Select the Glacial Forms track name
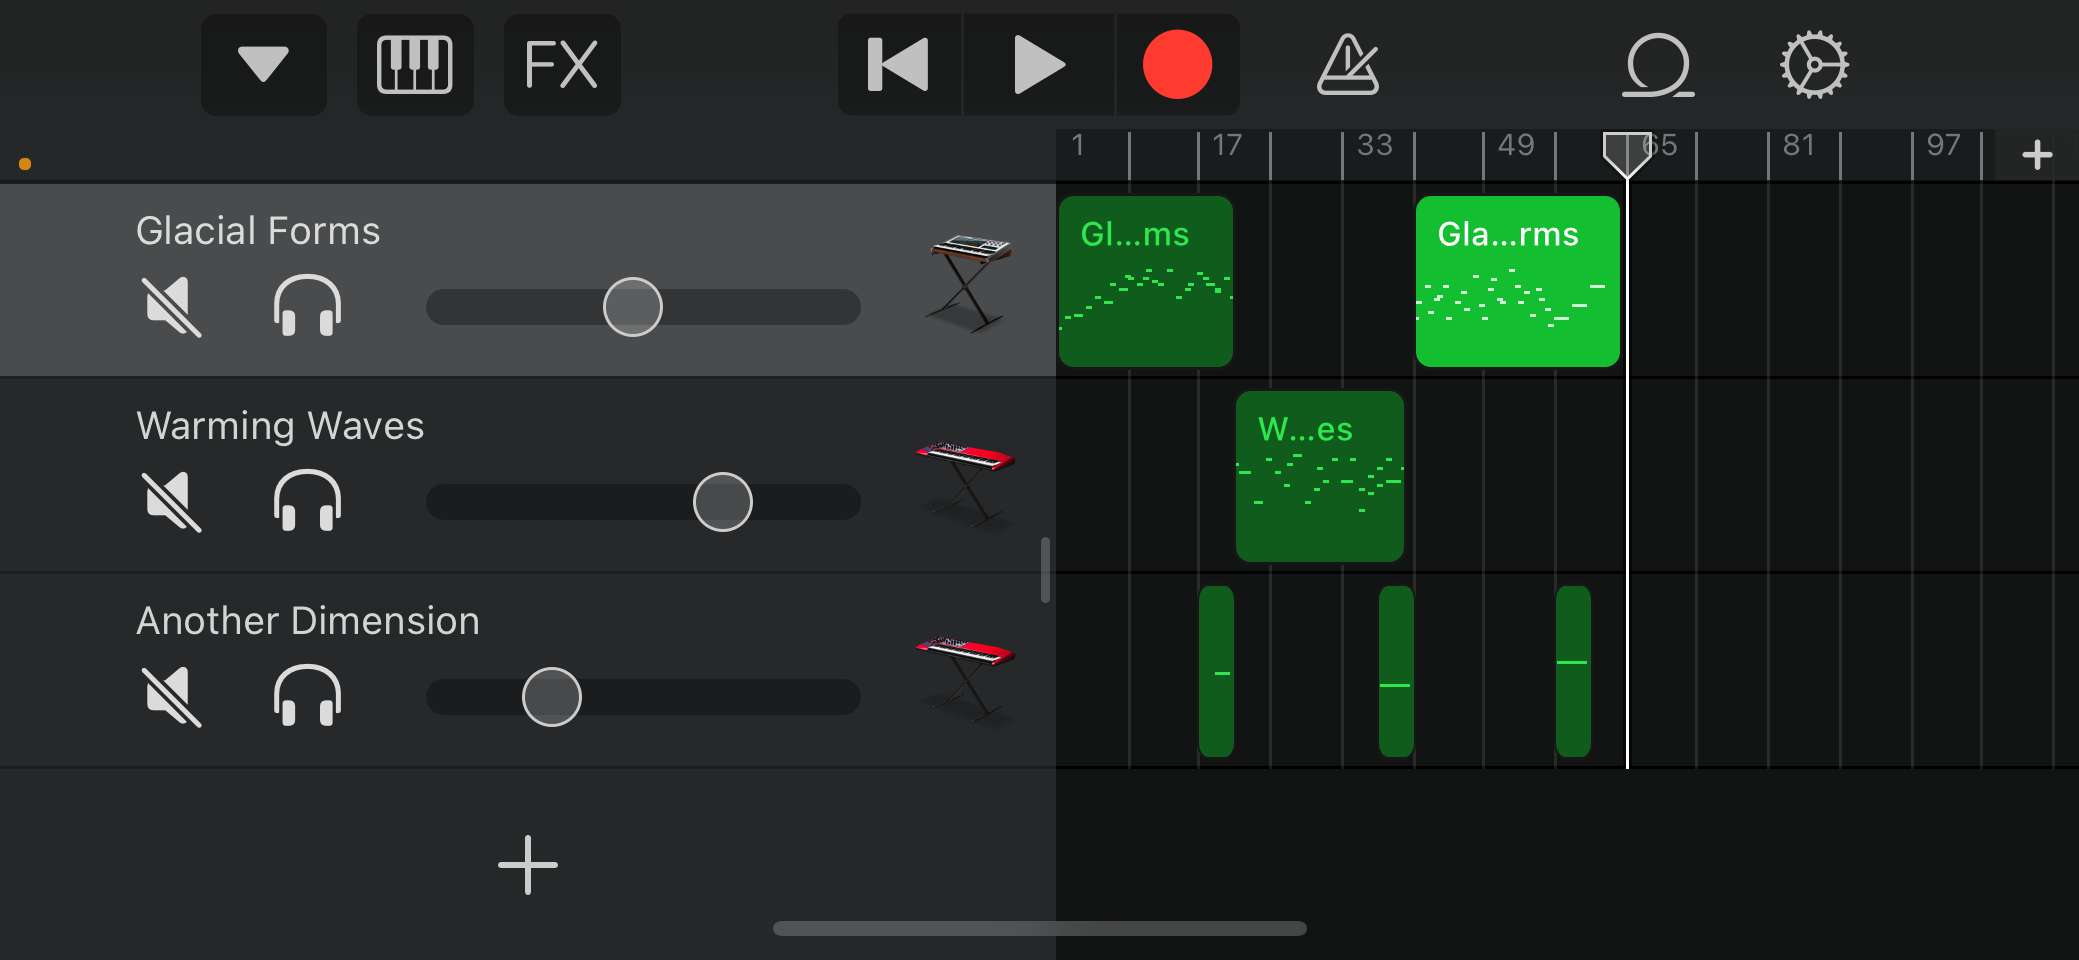Screen dimensions: 2079x960 click(258, 231)
